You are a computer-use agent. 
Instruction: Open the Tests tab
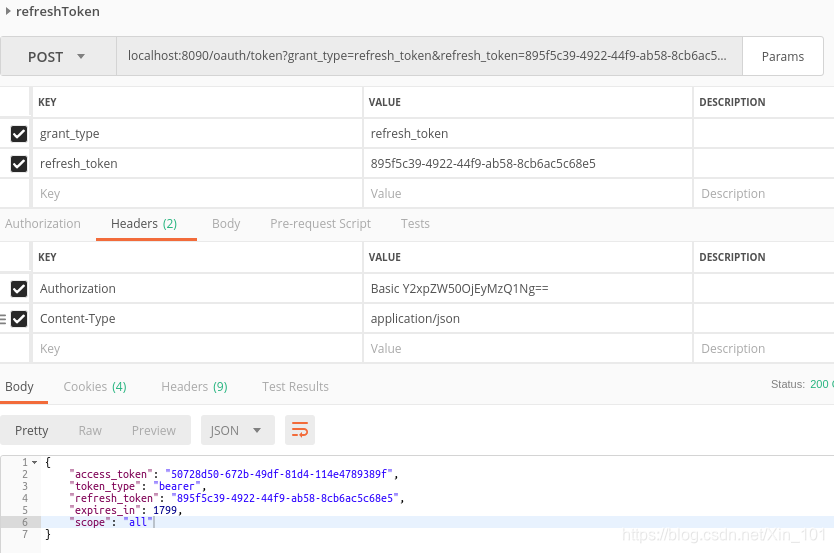pos(415,224)
